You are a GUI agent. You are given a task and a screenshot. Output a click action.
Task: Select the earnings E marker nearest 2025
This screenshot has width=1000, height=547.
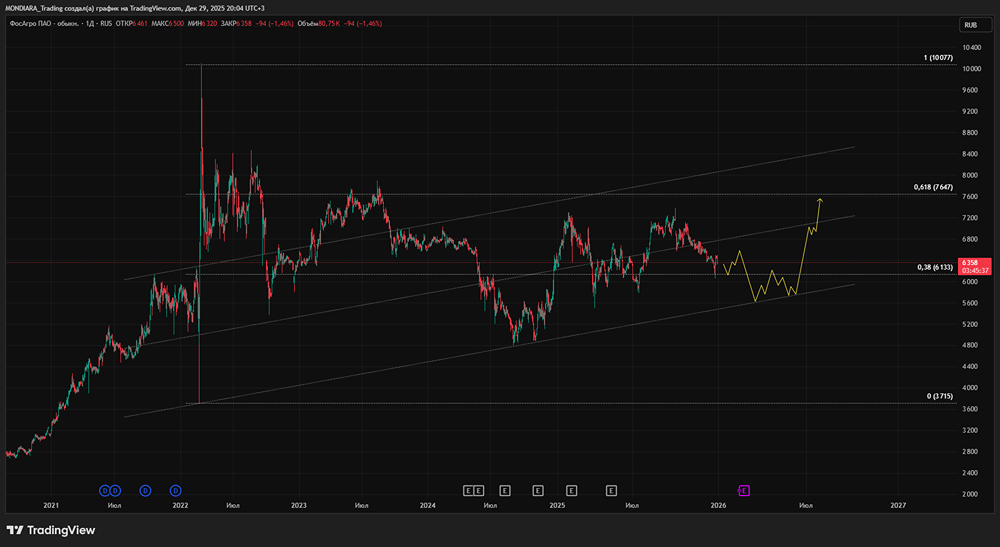tap(571, 490)
